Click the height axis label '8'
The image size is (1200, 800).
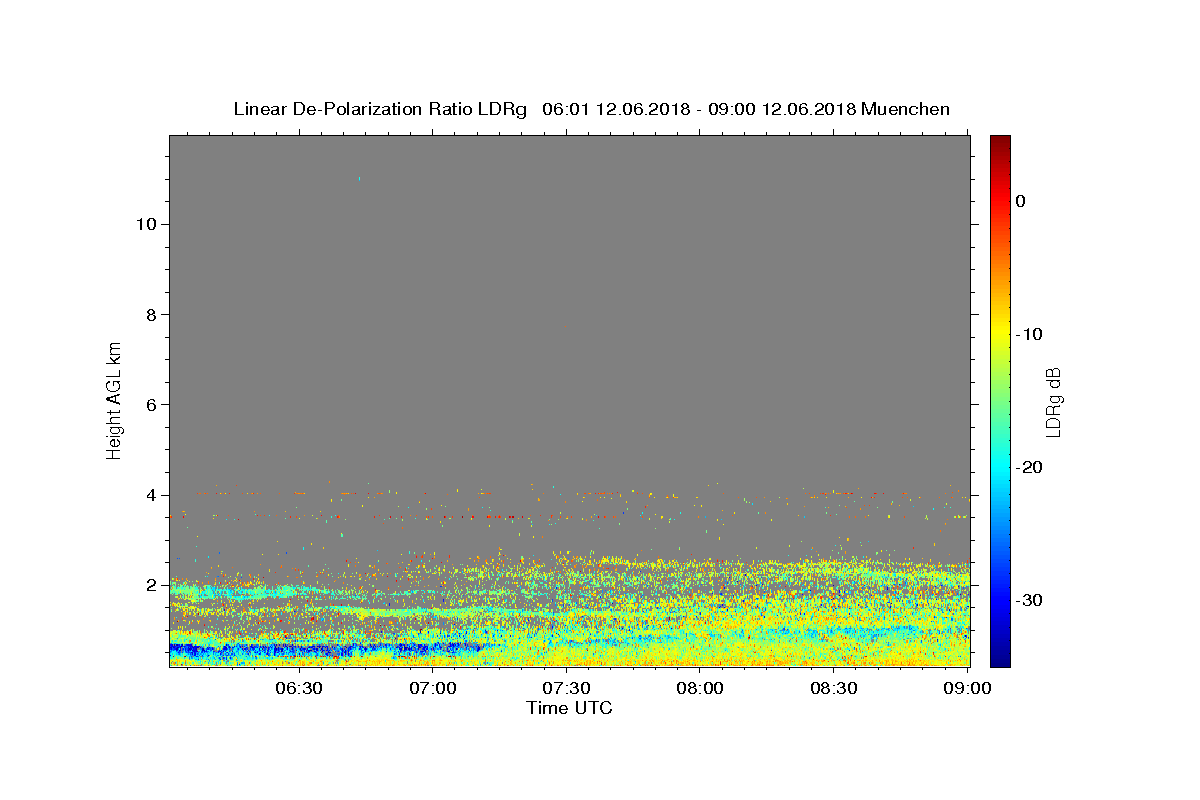tap(152, 314)
